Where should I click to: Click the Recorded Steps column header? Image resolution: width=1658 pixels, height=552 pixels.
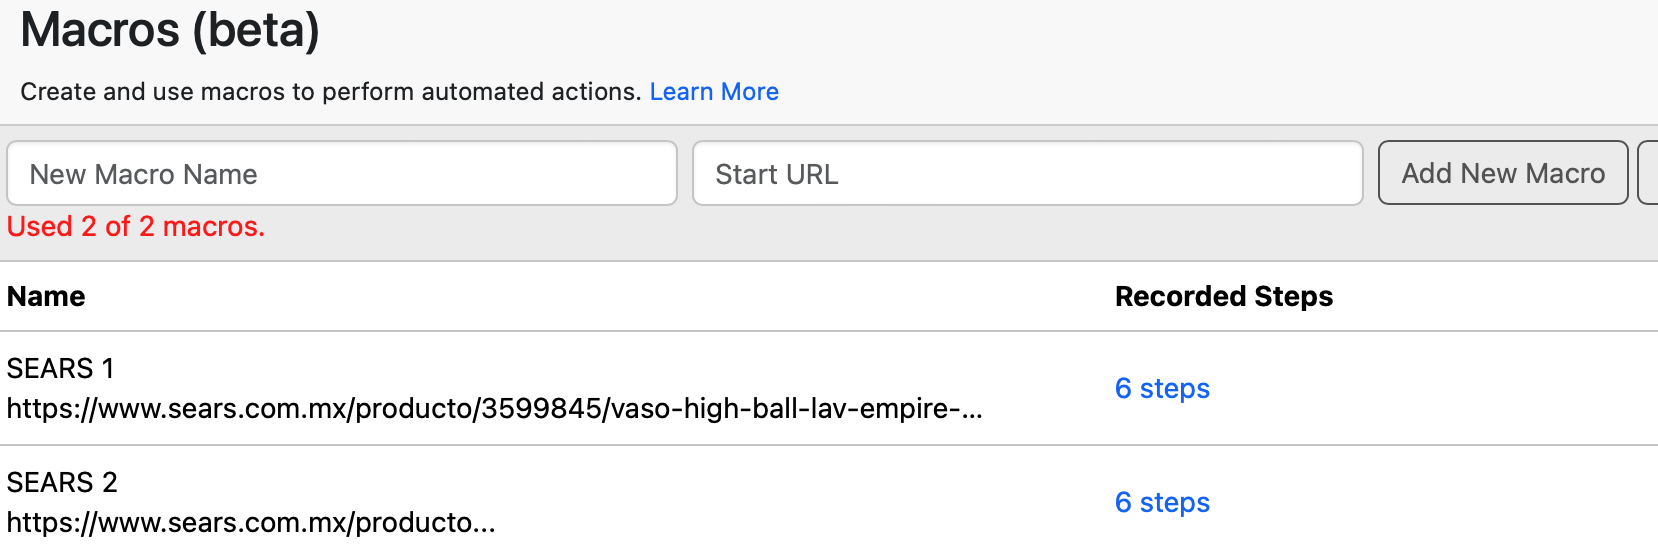[x=1224, y=296]
